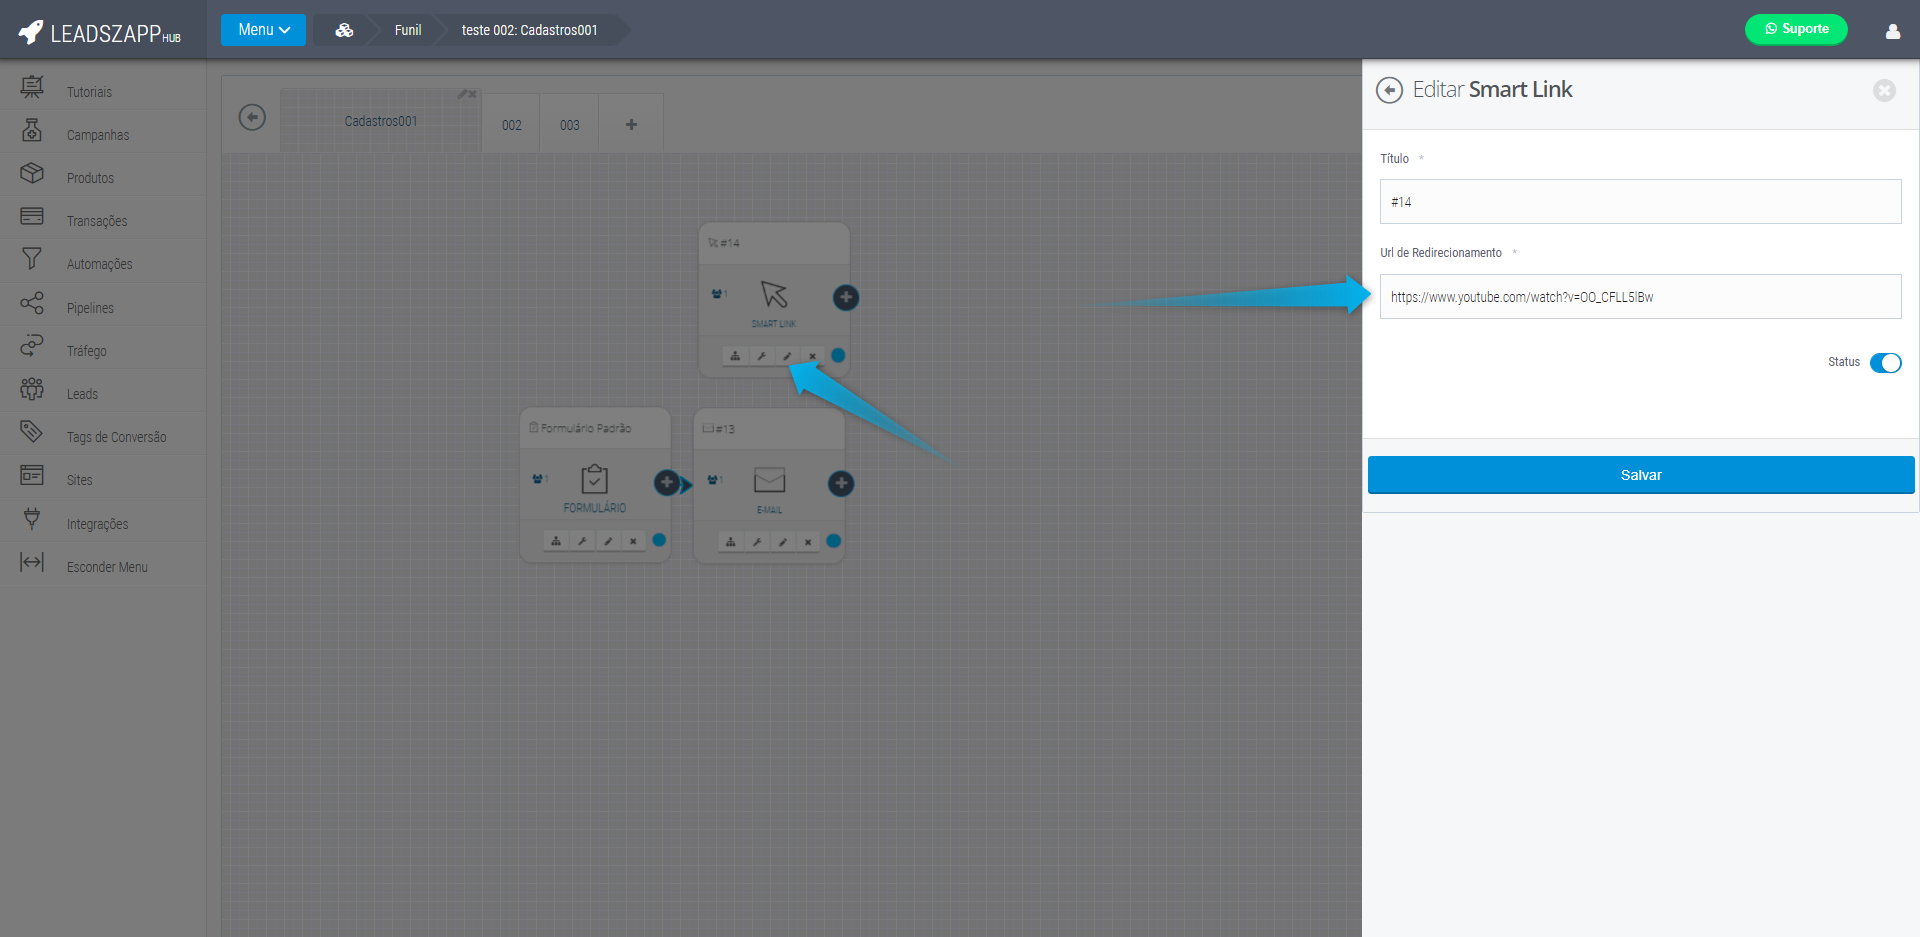Toggle the Status switch off
This screenshot has height=937, width=1920.
click(x=1885, y=363)
